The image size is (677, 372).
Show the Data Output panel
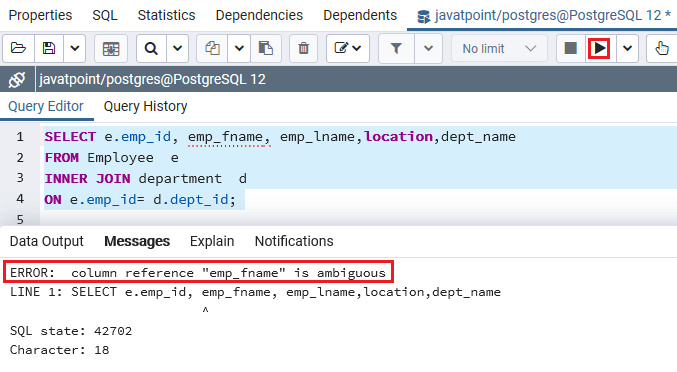47,241
